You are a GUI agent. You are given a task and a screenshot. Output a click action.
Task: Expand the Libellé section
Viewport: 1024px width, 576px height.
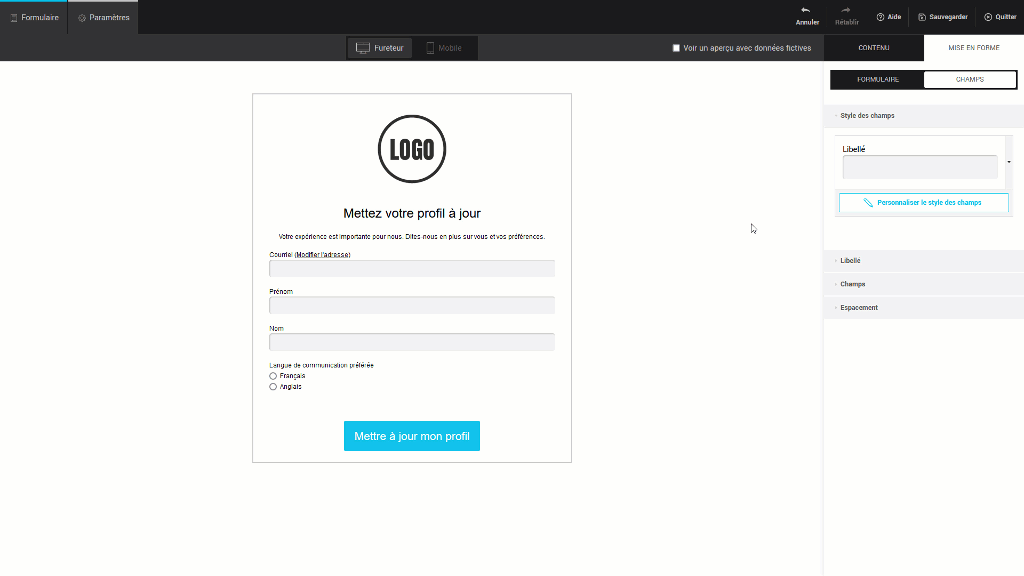(x=850, y=261)
